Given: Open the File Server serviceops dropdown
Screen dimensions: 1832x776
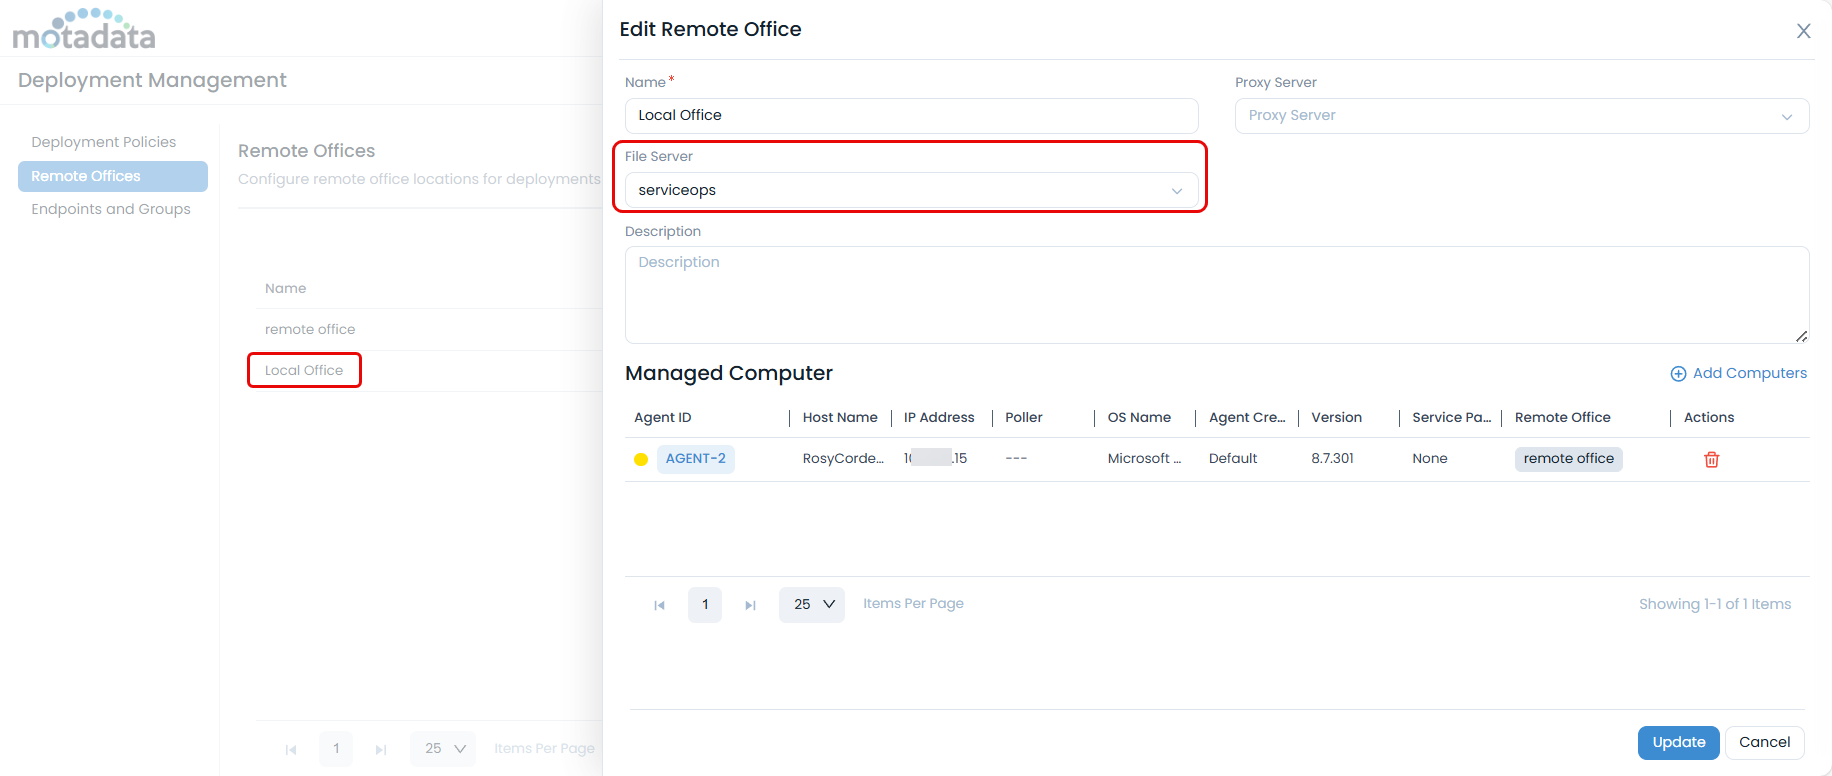Looking at the screenshot, I should pyautogui.click(x=910, y=190).
